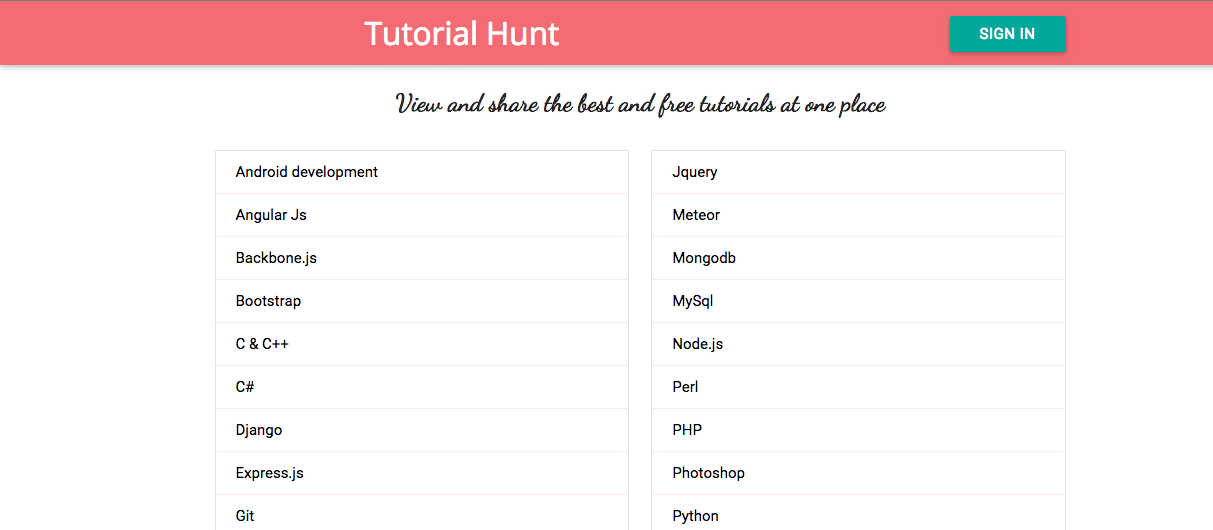Select the Jquery category
The image size is (1213, 530).
click(858, 172)
